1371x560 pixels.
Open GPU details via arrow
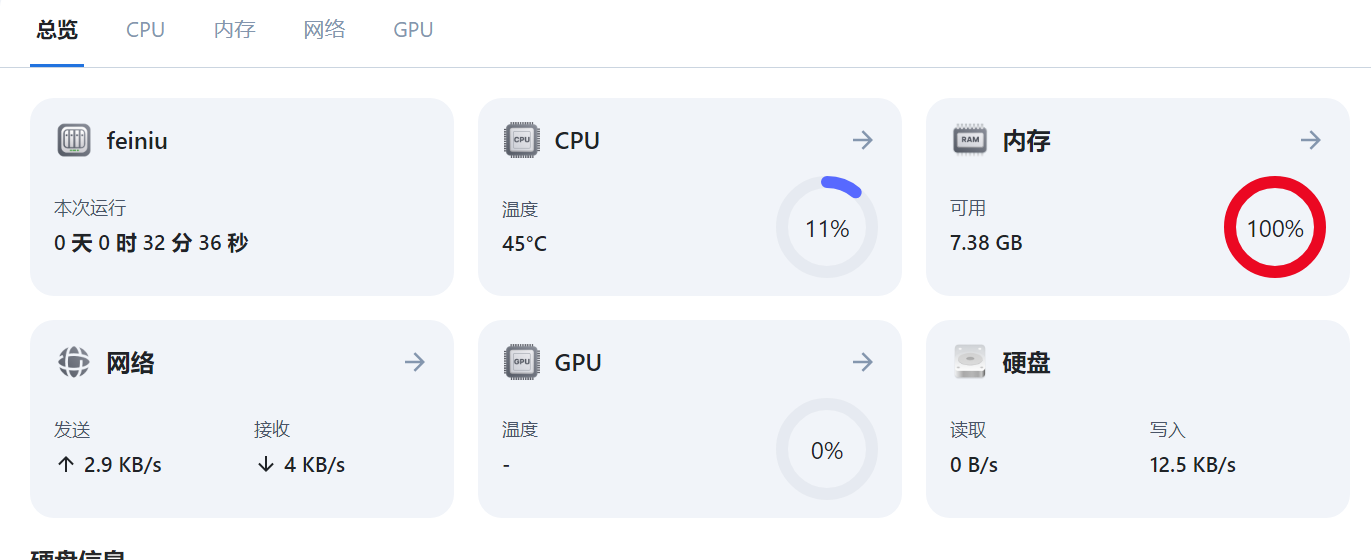[863, 362]
